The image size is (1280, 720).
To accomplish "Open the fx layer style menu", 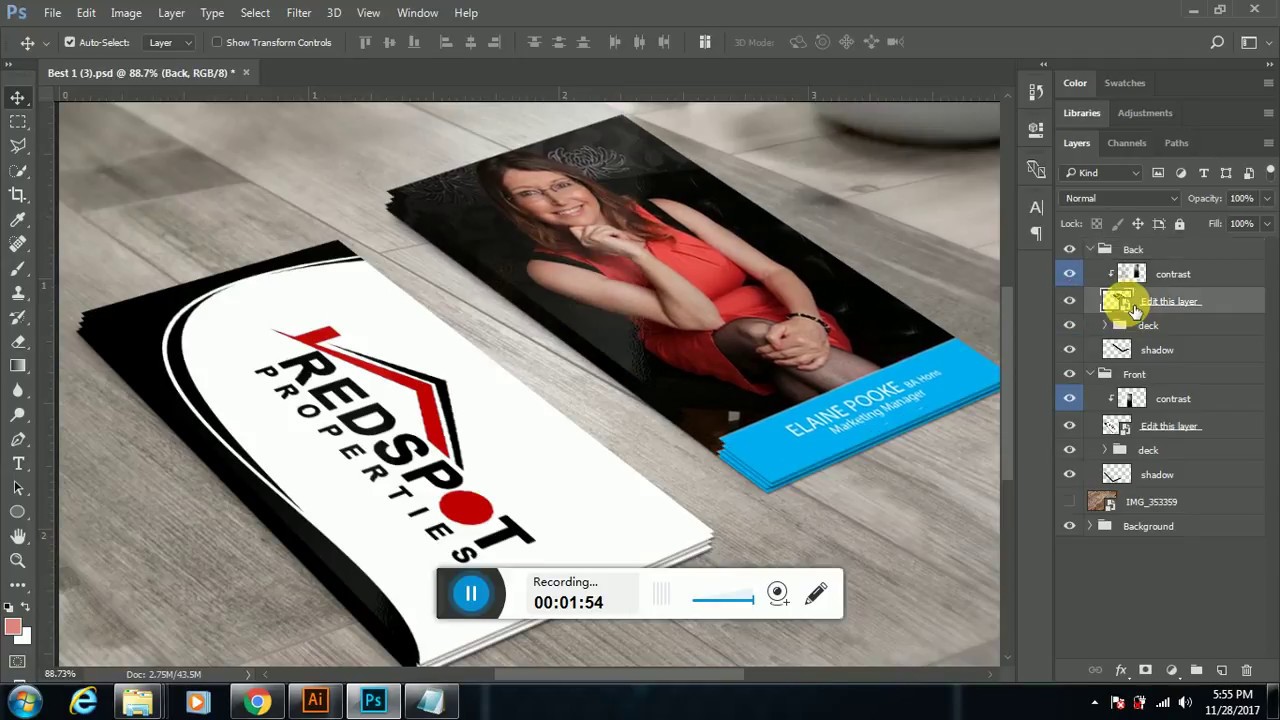I will [1121, 670].
